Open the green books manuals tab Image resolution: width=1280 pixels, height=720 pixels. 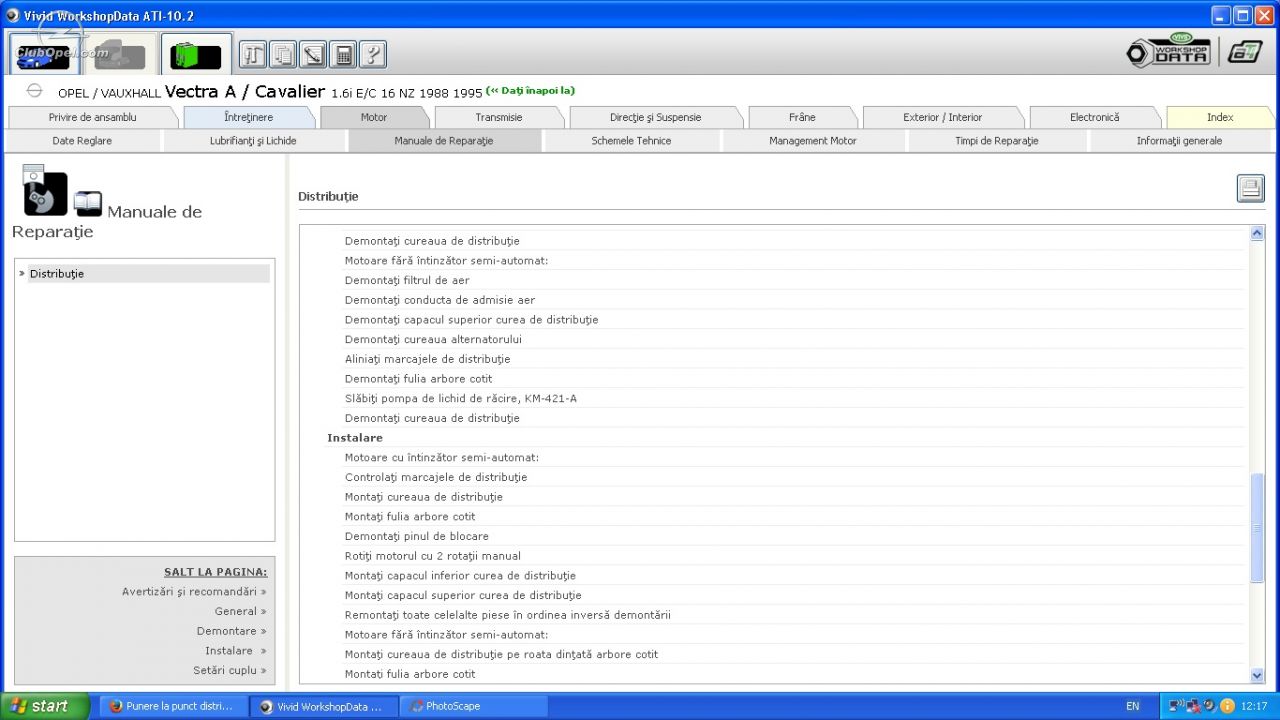[x=196, y=54]
